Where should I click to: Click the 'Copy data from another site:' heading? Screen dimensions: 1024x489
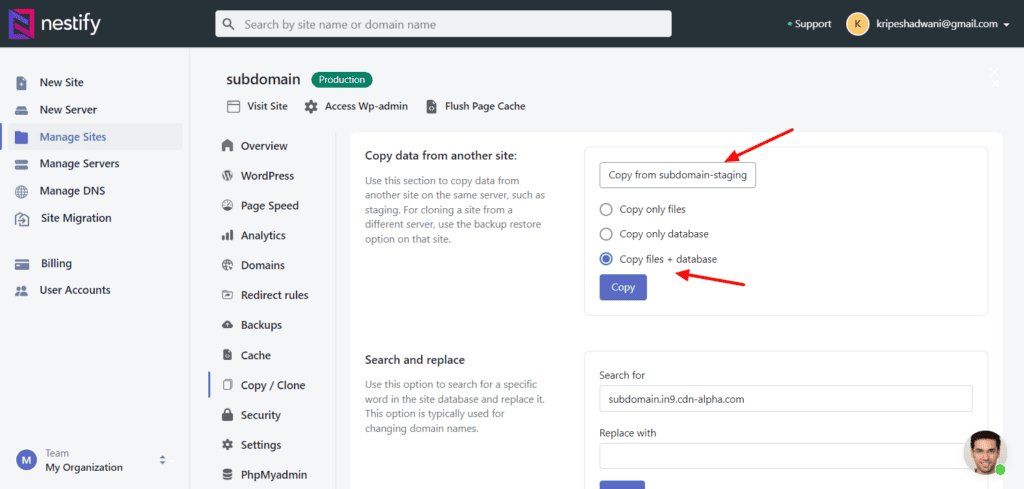coord(441,156)
